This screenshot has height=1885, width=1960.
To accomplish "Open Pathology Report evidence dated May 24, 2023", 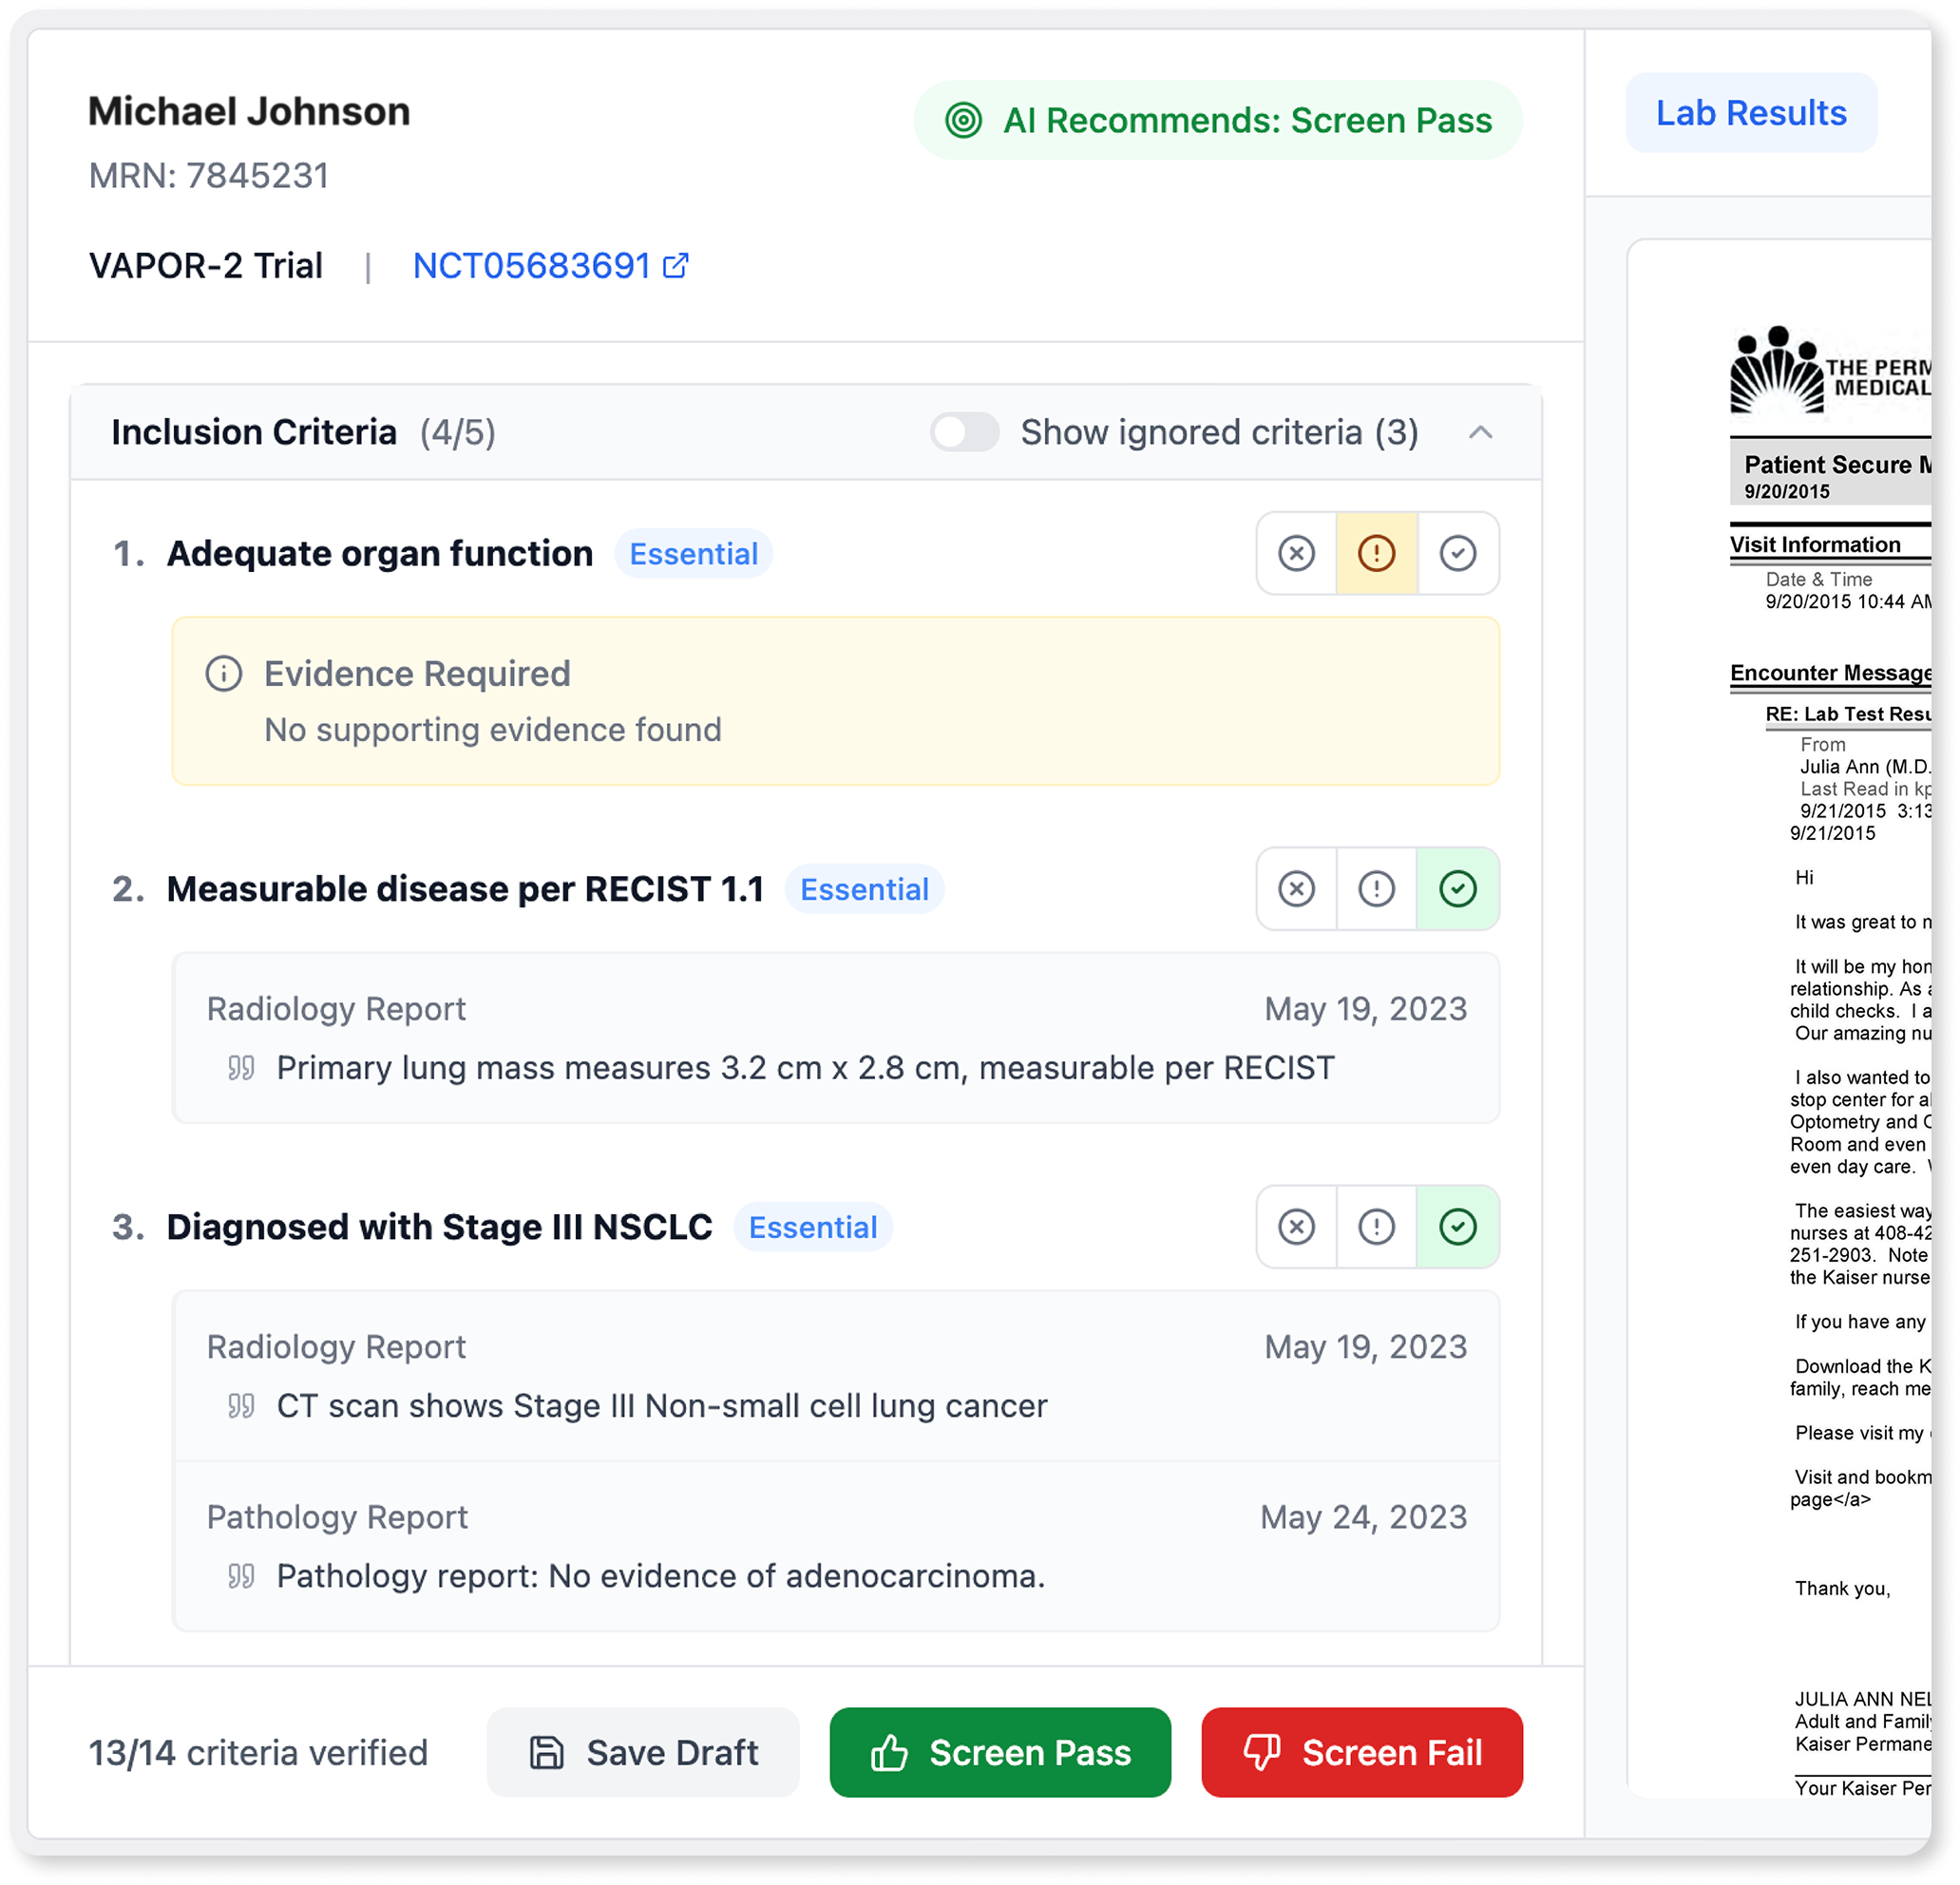I will (x=835, y=1546).
